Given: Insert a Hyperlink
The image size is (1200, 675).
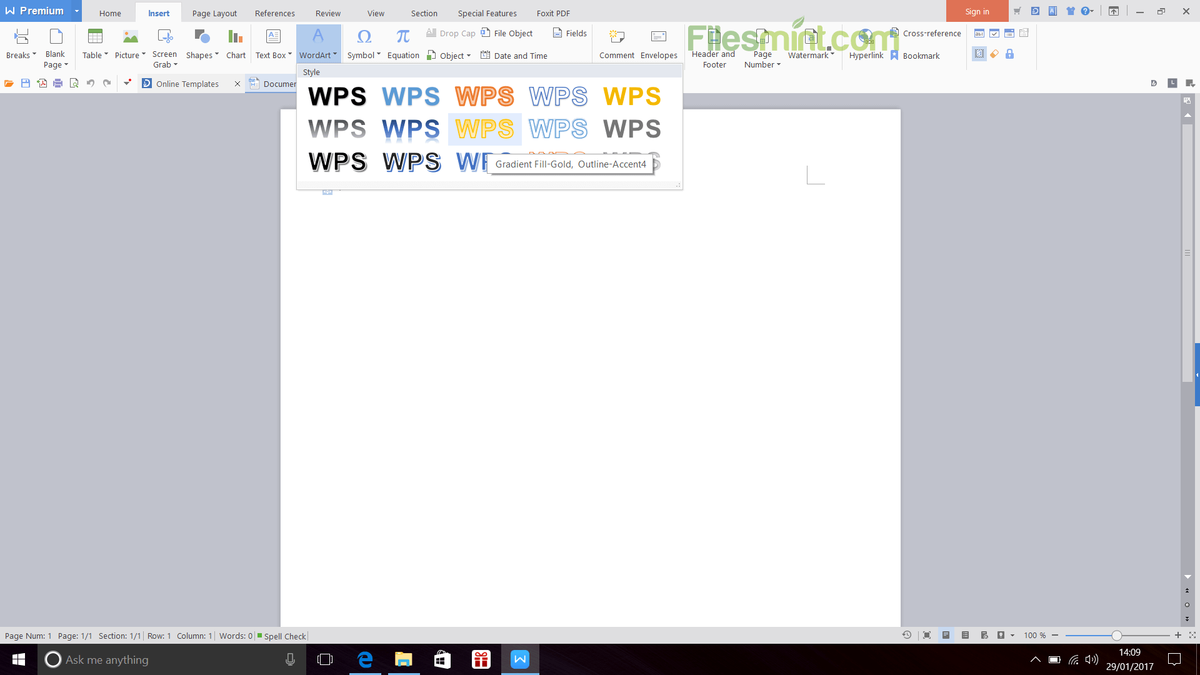Looking at the screenshot, I should pos(866,44).
